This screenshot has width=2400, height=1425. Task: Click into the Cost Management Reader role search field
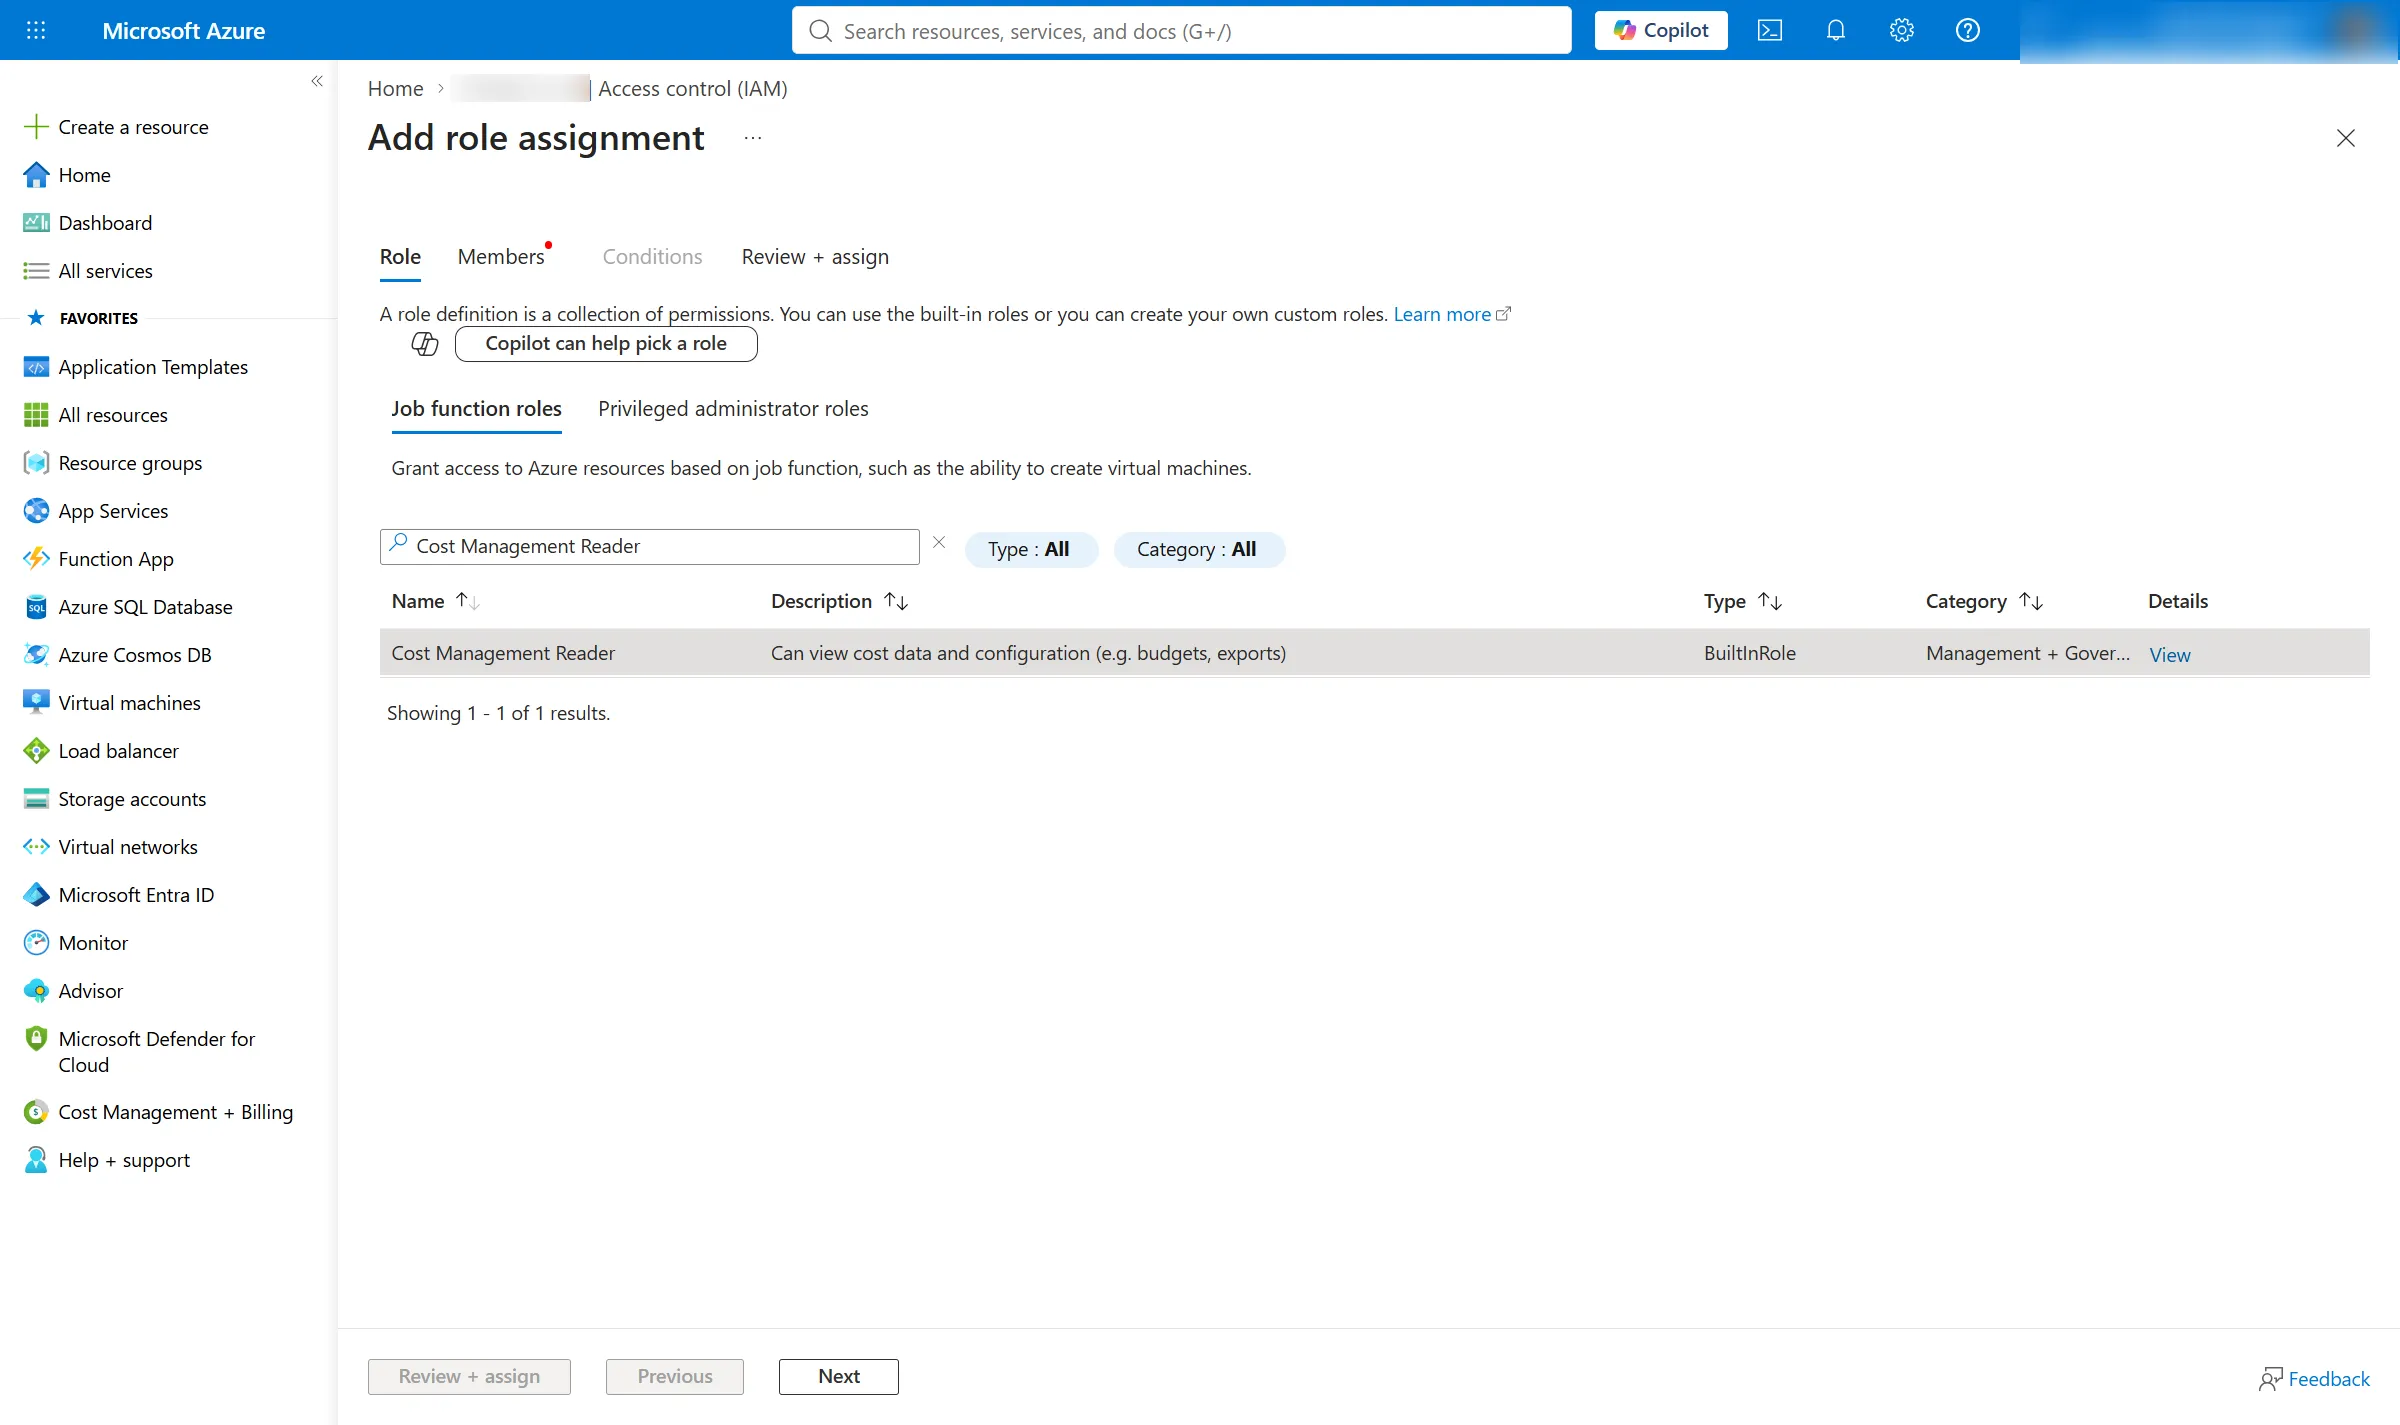(x=649, y=546)
